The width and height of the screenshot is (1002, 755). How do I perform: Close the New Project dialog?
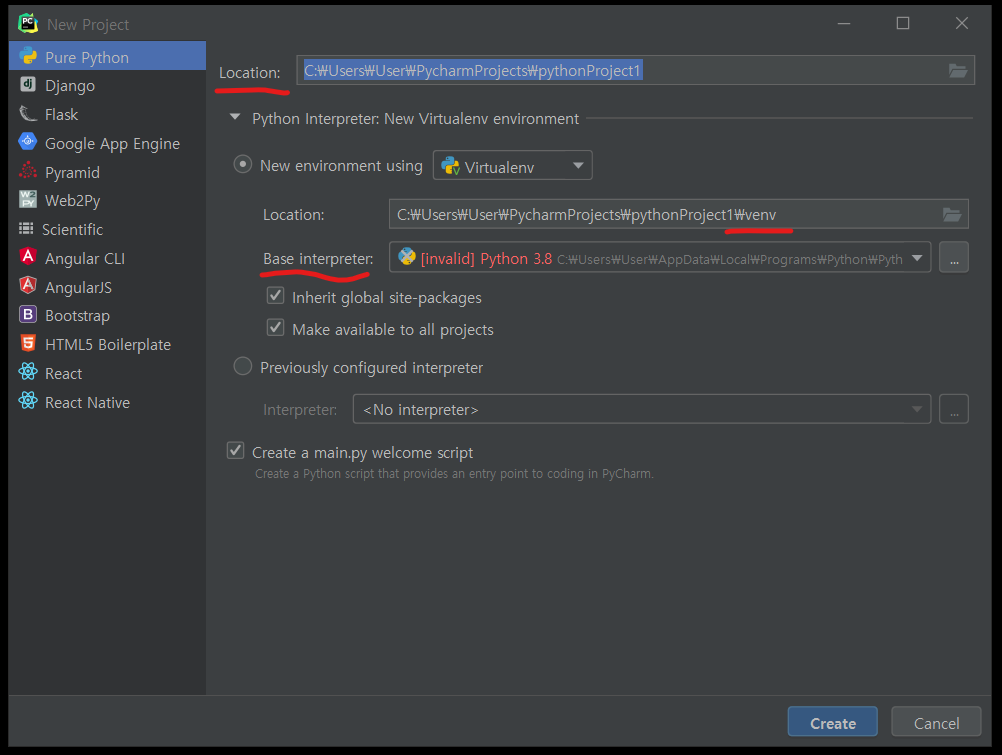(x=962, y=24)
